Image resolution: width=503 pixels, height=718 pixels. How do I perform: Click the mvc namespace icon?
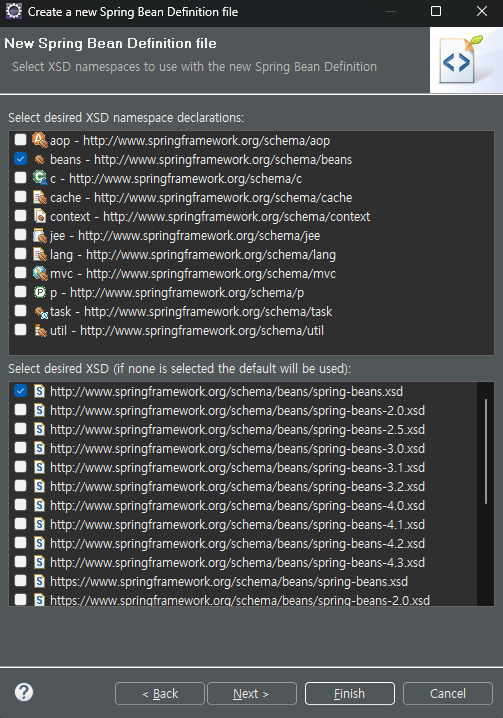40,273
